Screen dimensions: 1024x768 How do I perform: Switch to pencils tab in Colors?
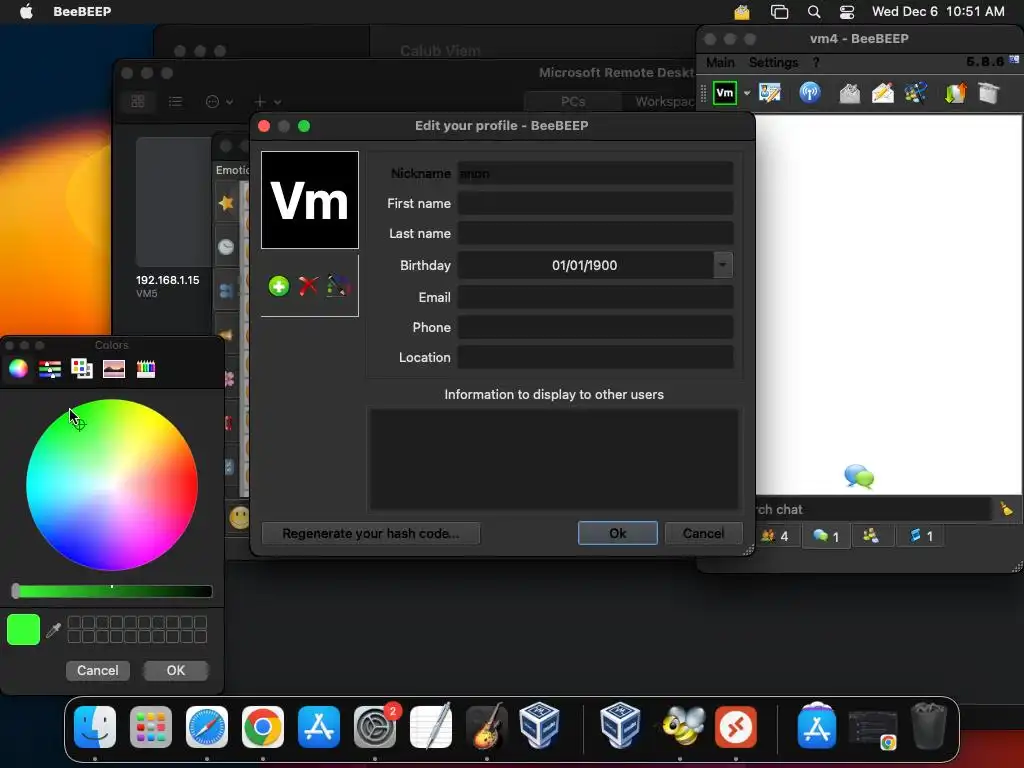click(146, 369)
